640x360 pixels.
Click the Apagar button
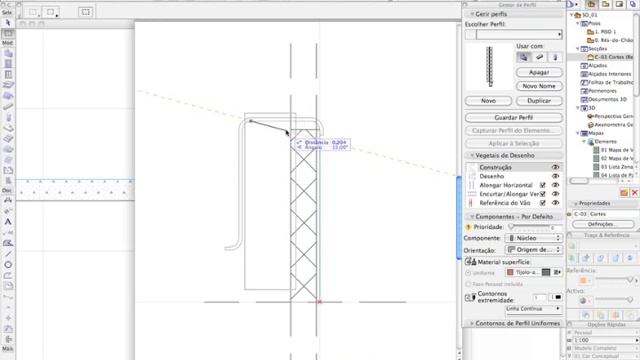tap(539, 73)
